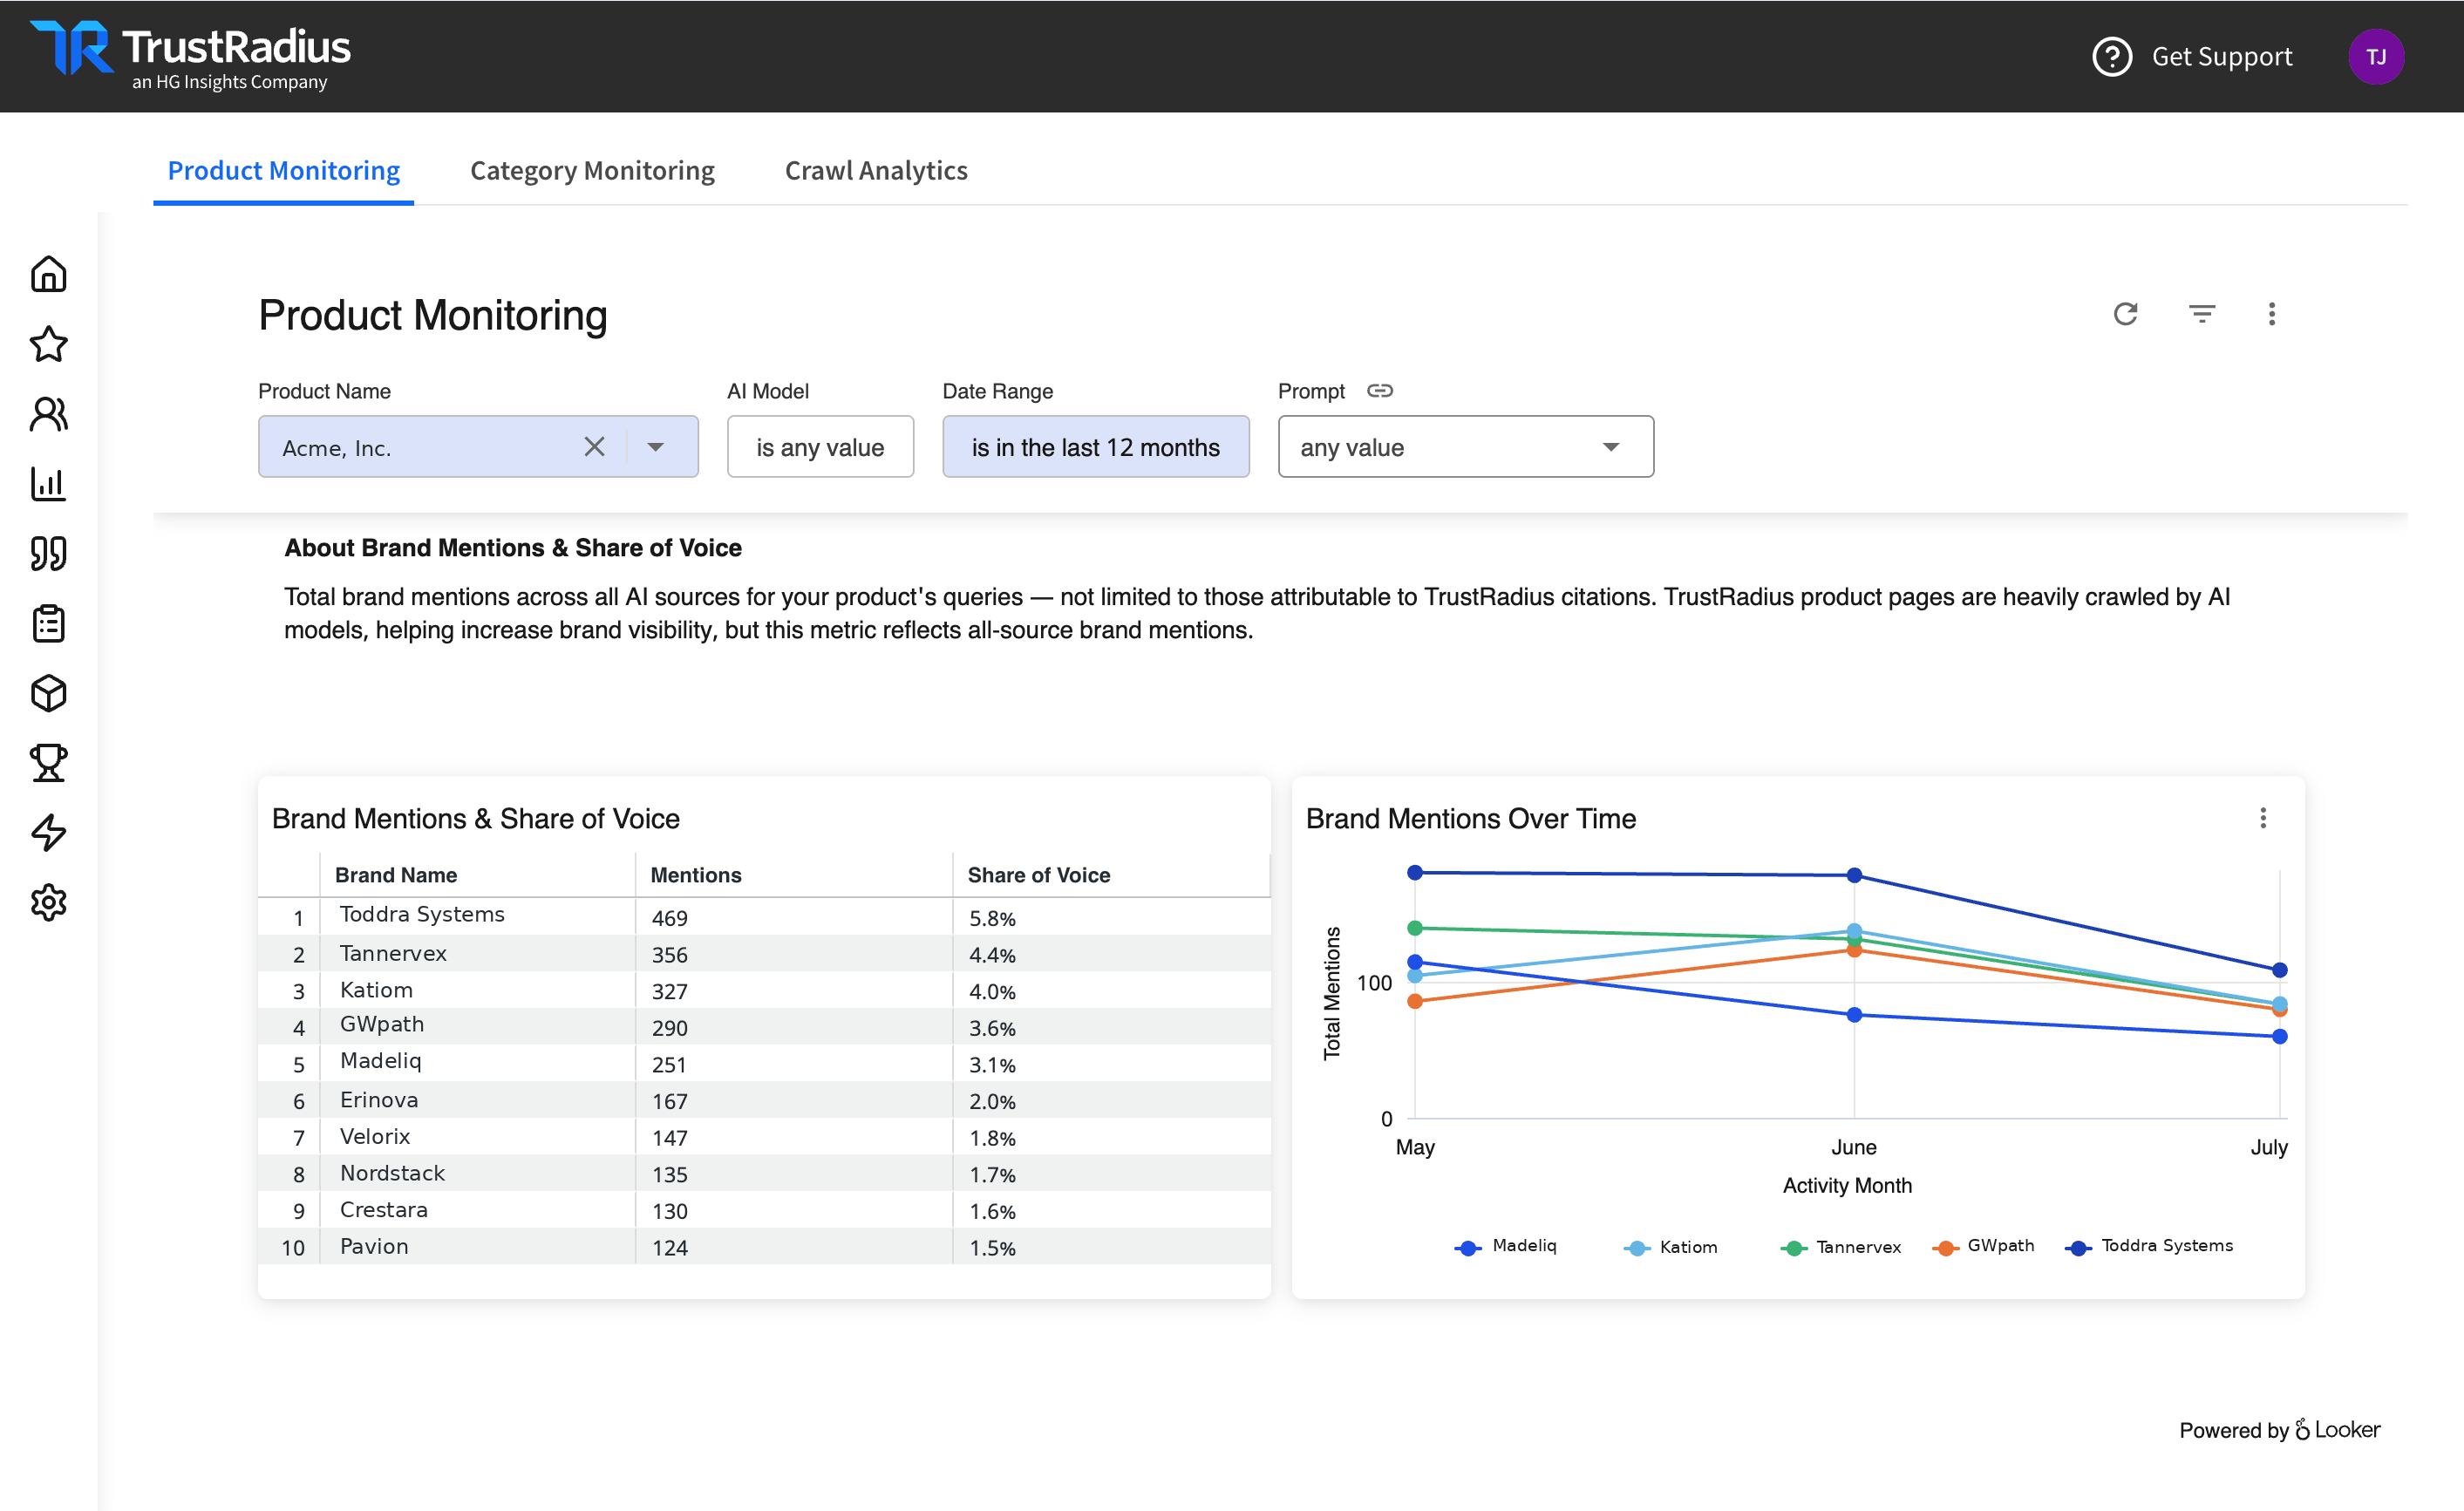Select the Madeliq brand cell in table
Image resolution: width=2464 pixels, height=1511 pixels.
(477, 1063)
